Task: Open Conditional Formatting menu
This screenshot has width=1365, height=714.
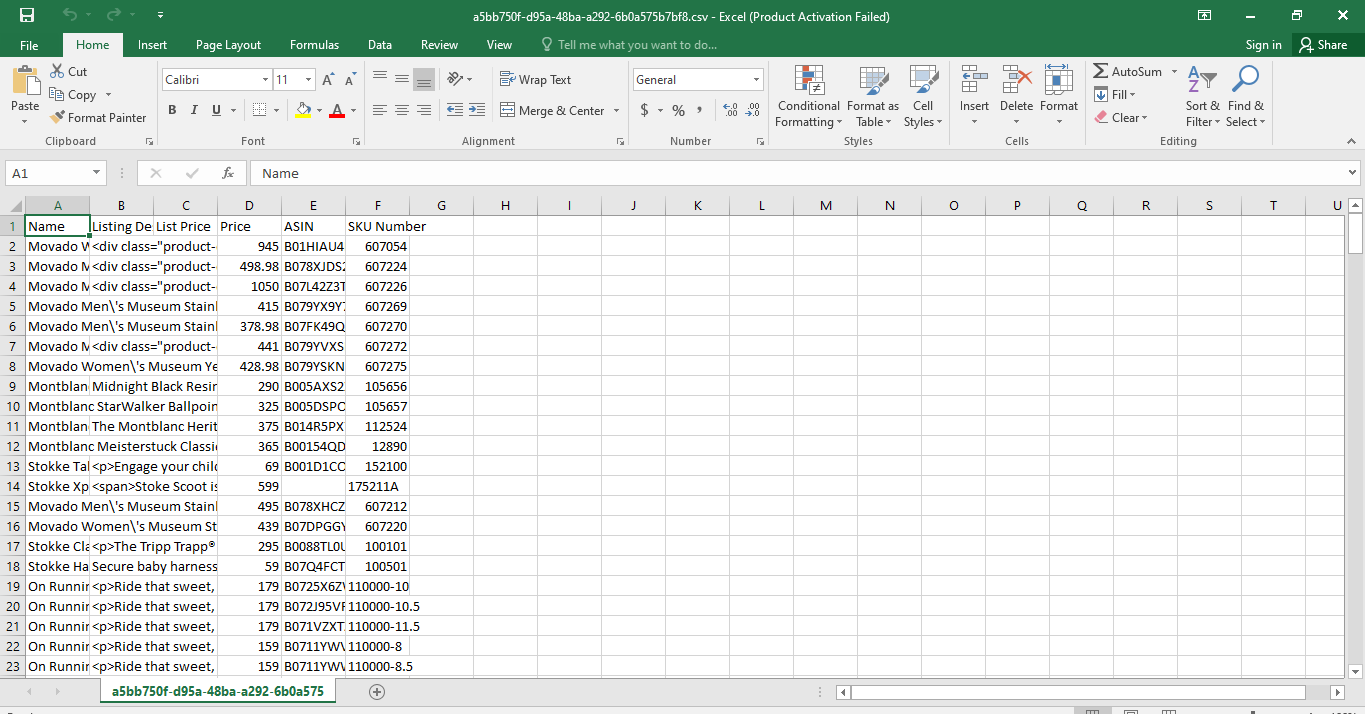Action: [x=808, y=98]
